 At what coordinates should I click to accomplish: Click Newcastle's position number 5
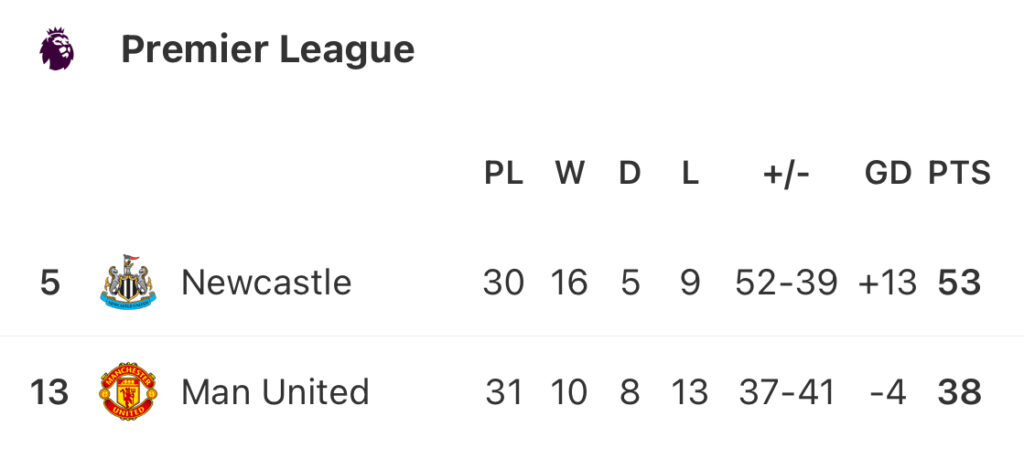pyautogui.click(x=50, y=283)
